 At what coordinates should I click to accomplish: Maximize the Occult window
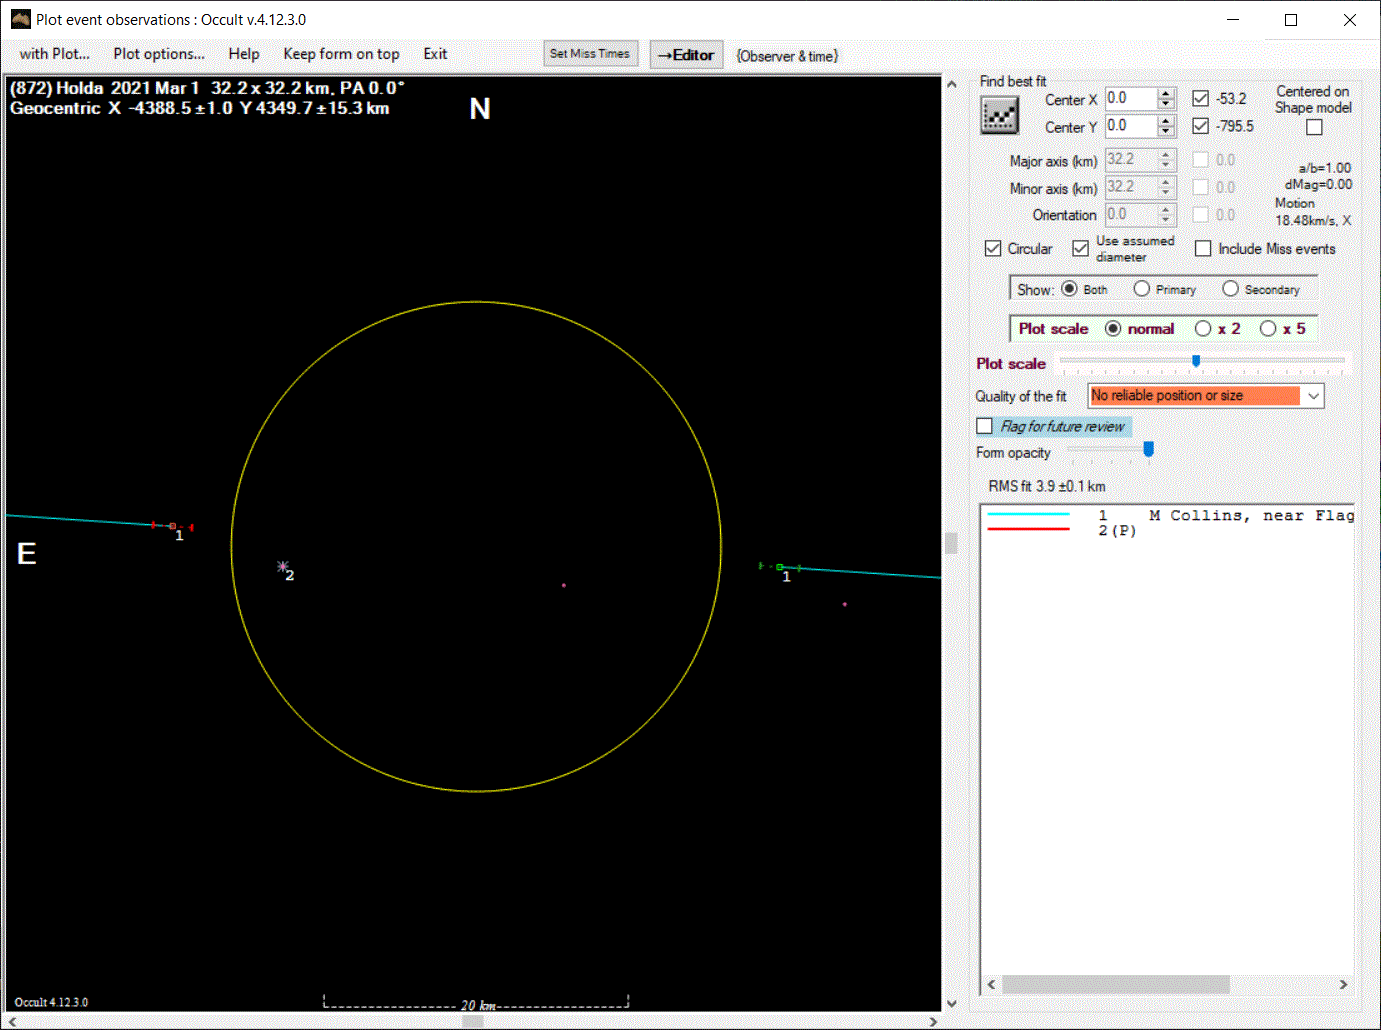point(1291,20)
